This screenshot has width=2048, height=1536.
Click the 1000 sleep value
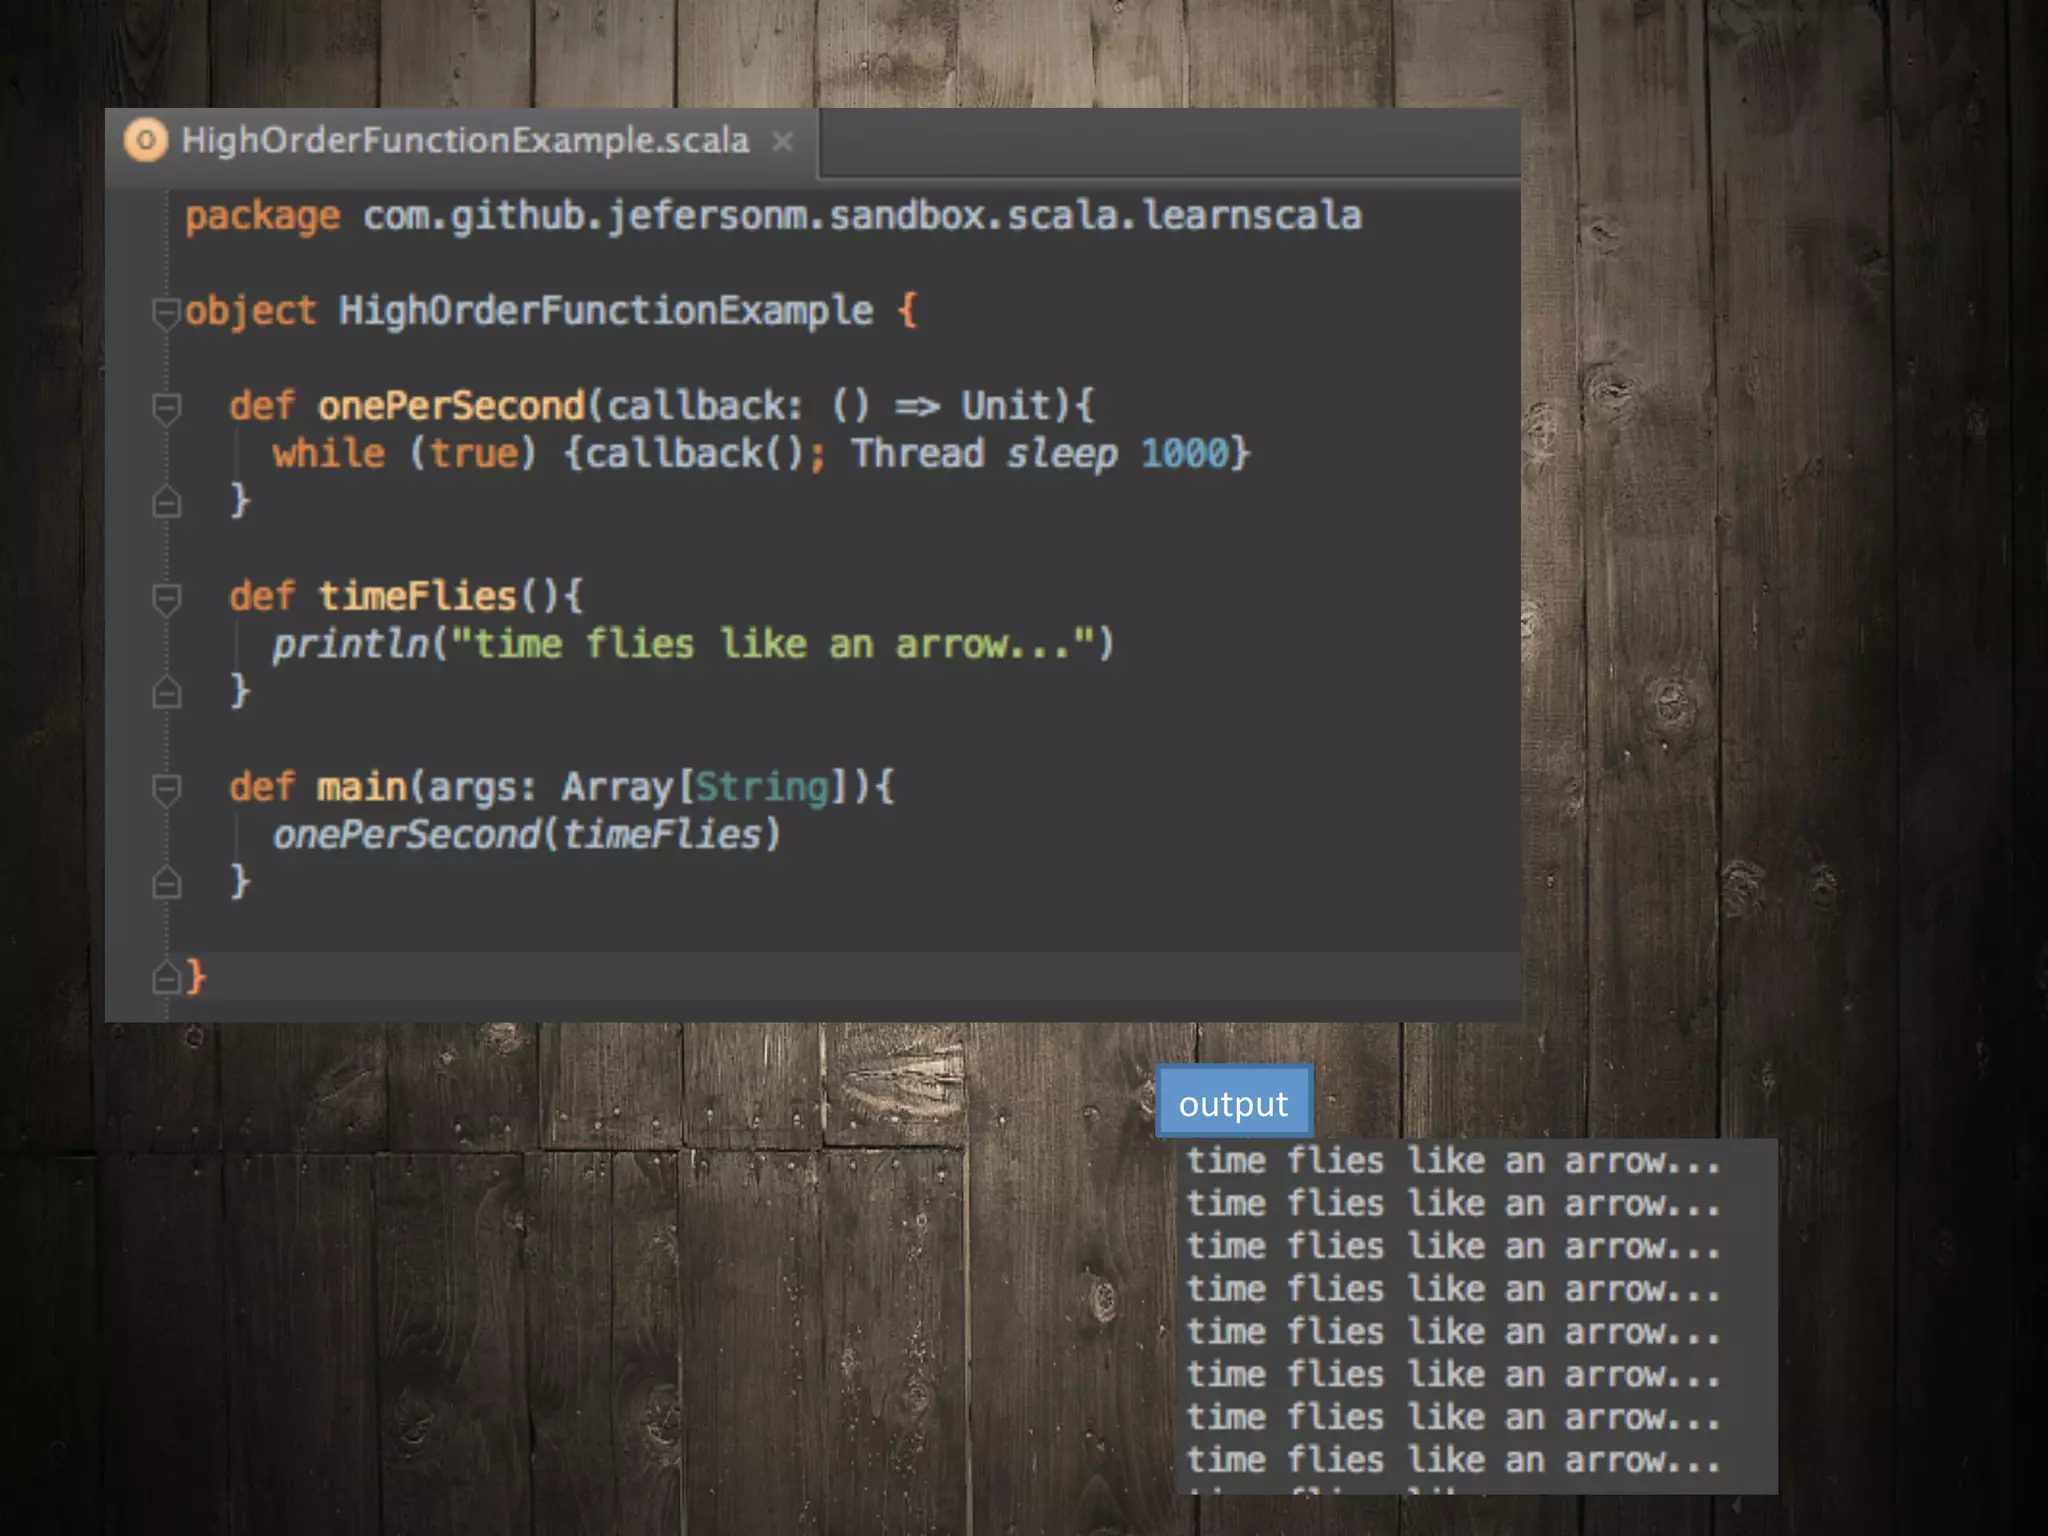click(x=1184, y=454)
